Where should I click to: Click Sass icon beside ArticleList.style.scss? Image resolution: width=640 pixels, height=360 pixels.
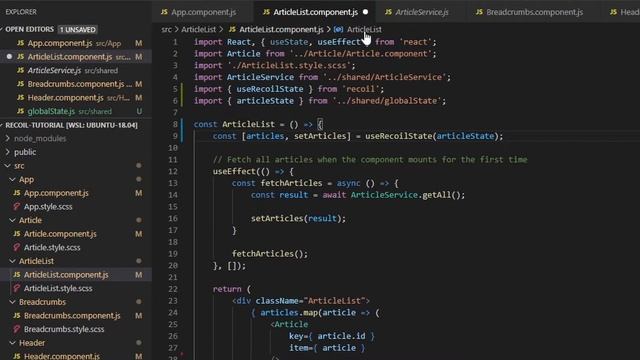click(x=17, y=288)
